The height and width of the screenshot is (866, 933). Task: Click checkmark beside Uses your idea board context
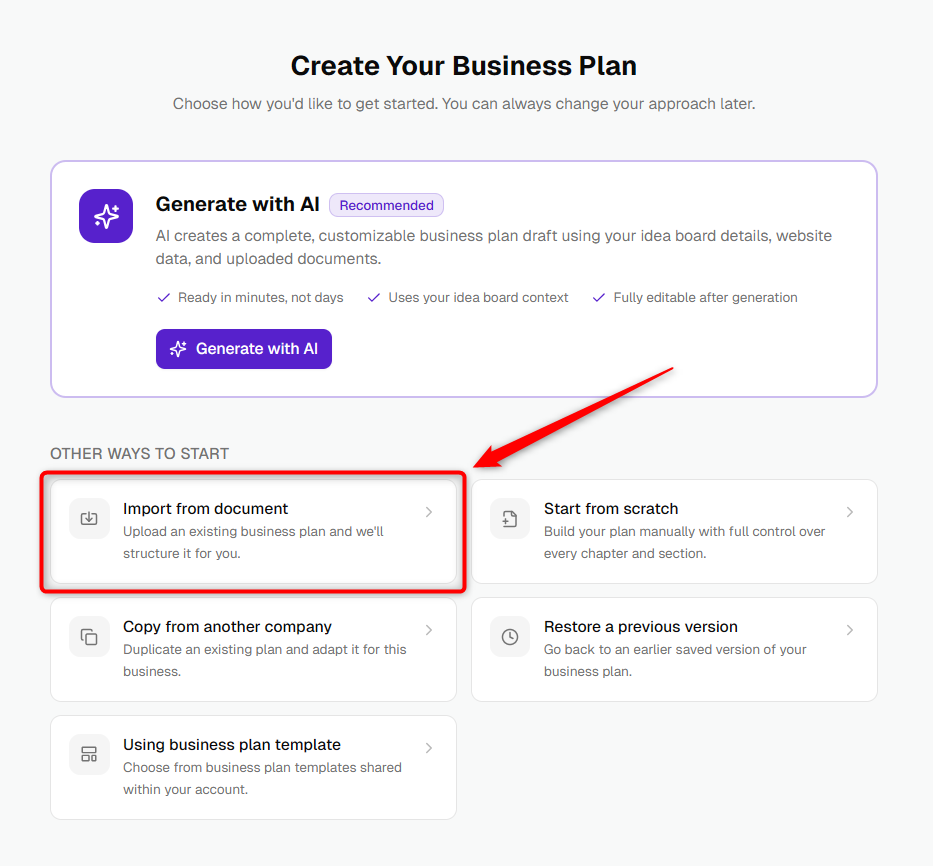click(374, 298)
